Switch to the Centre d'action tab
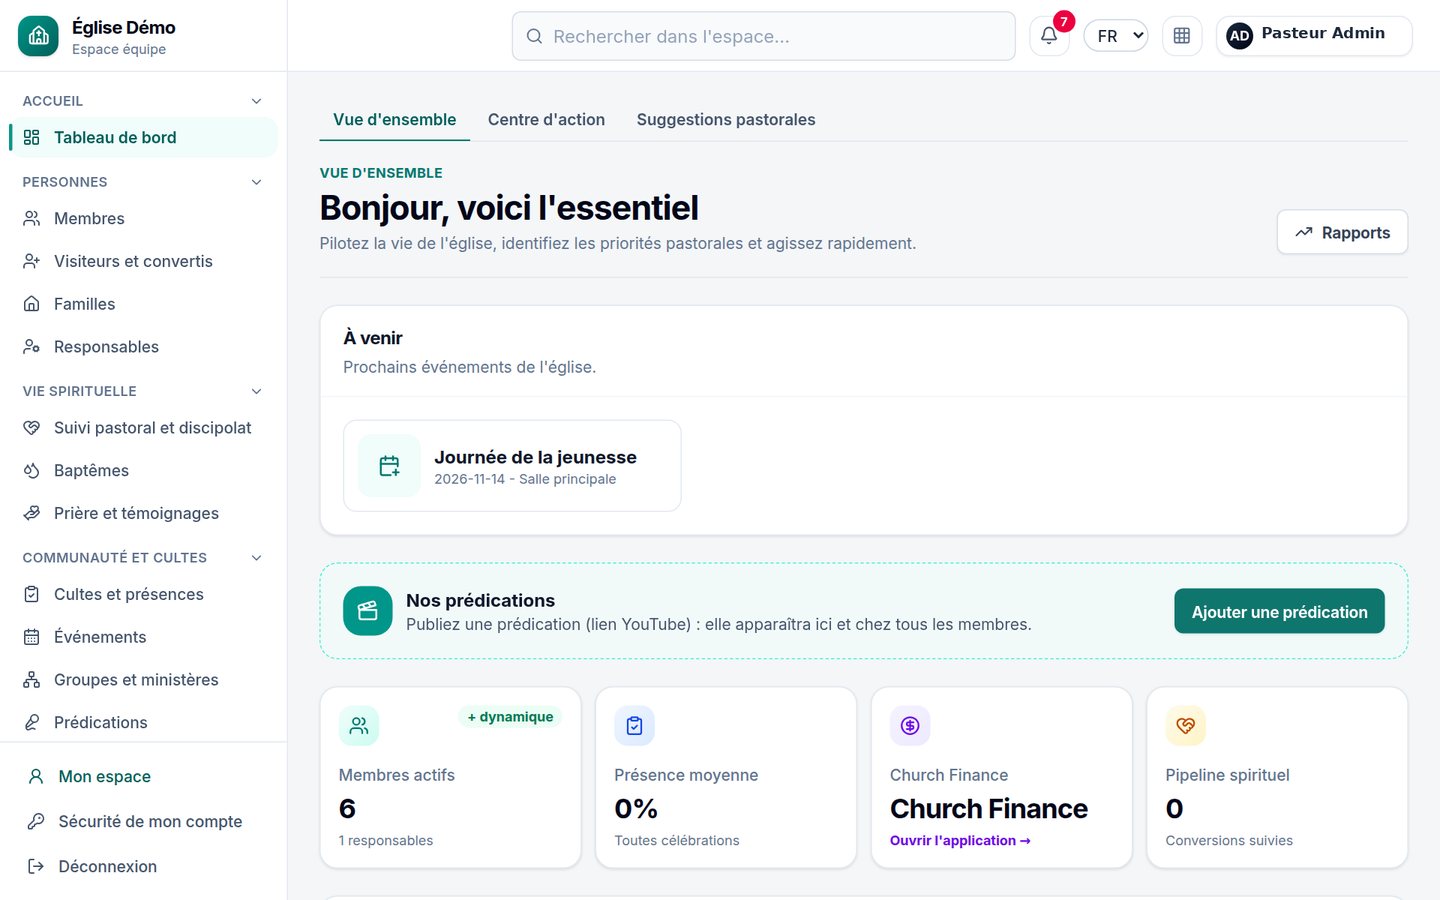The width and height of the screenshot is (1440, 900). 546,120
